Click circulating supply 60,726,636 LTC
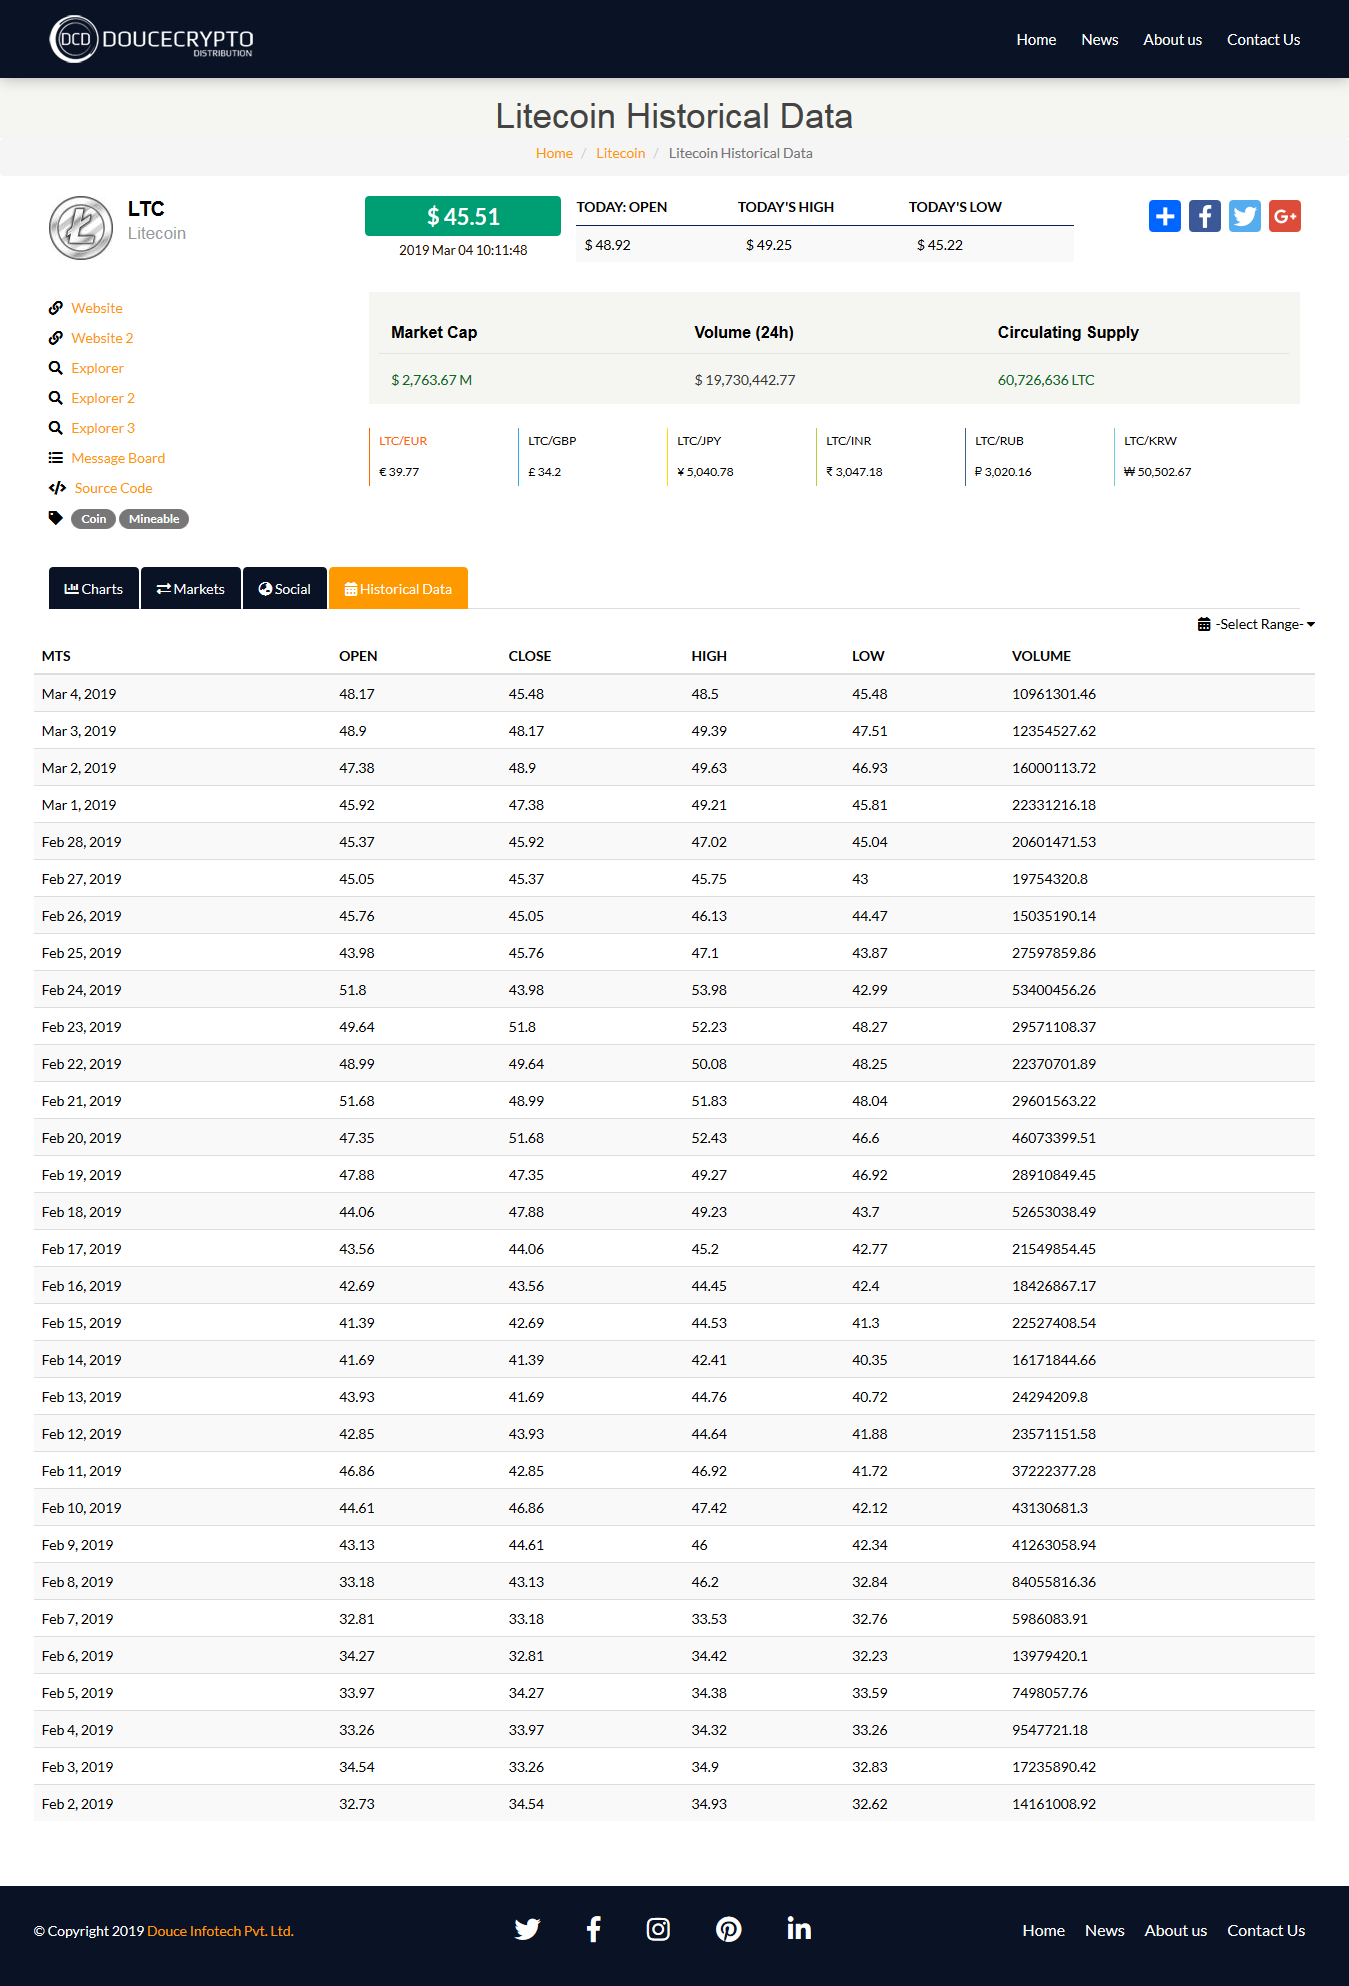 tap(1046, 380)
